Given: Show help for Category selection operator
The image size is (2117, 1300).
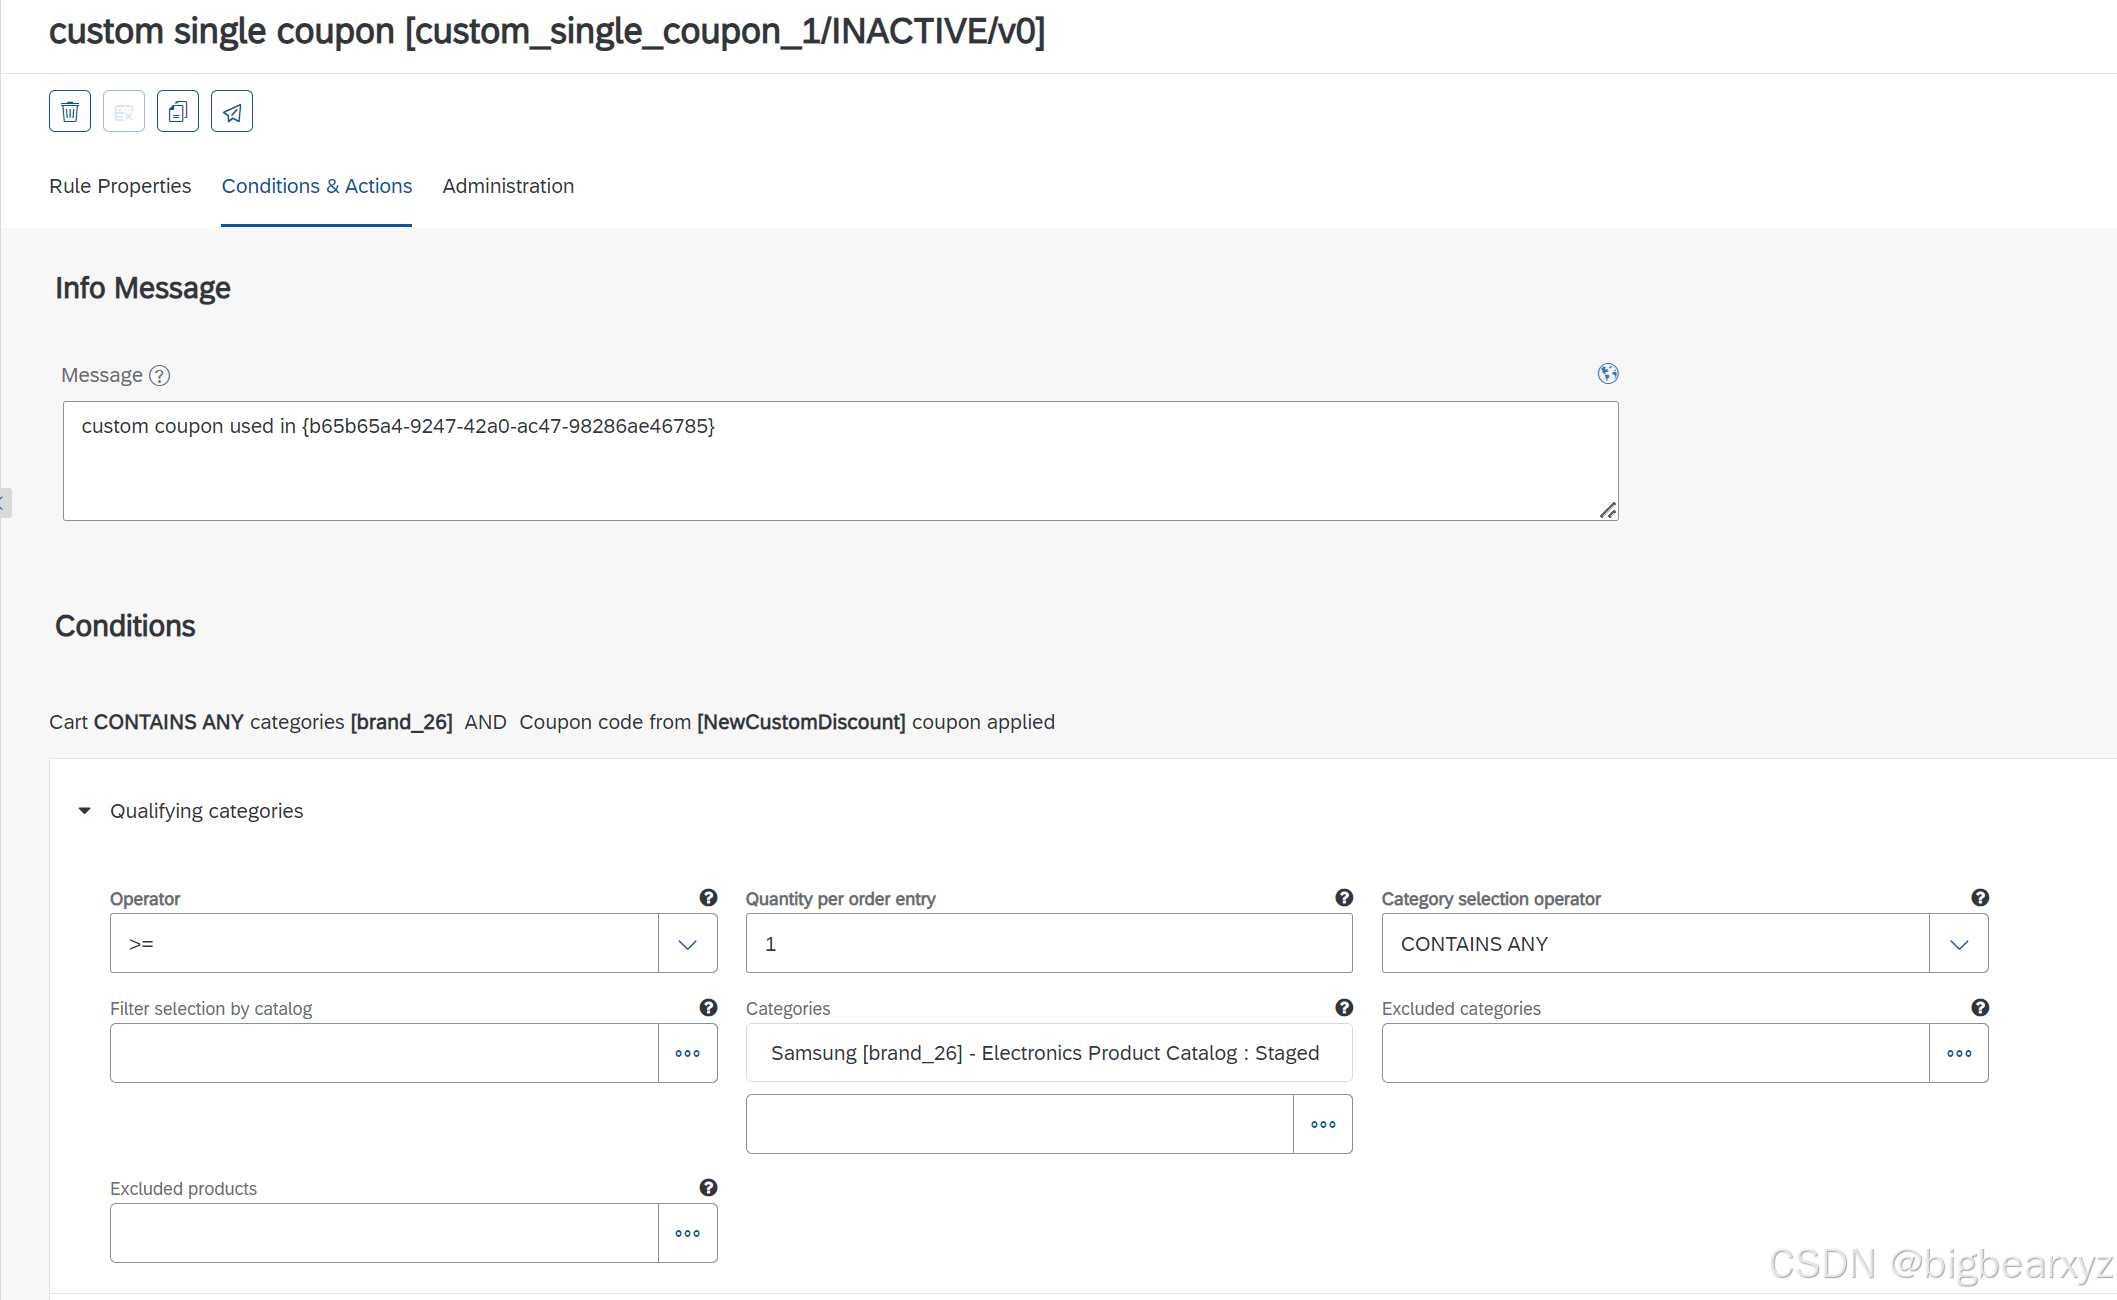Looking at the screenshot, I should click(1979, 898).
